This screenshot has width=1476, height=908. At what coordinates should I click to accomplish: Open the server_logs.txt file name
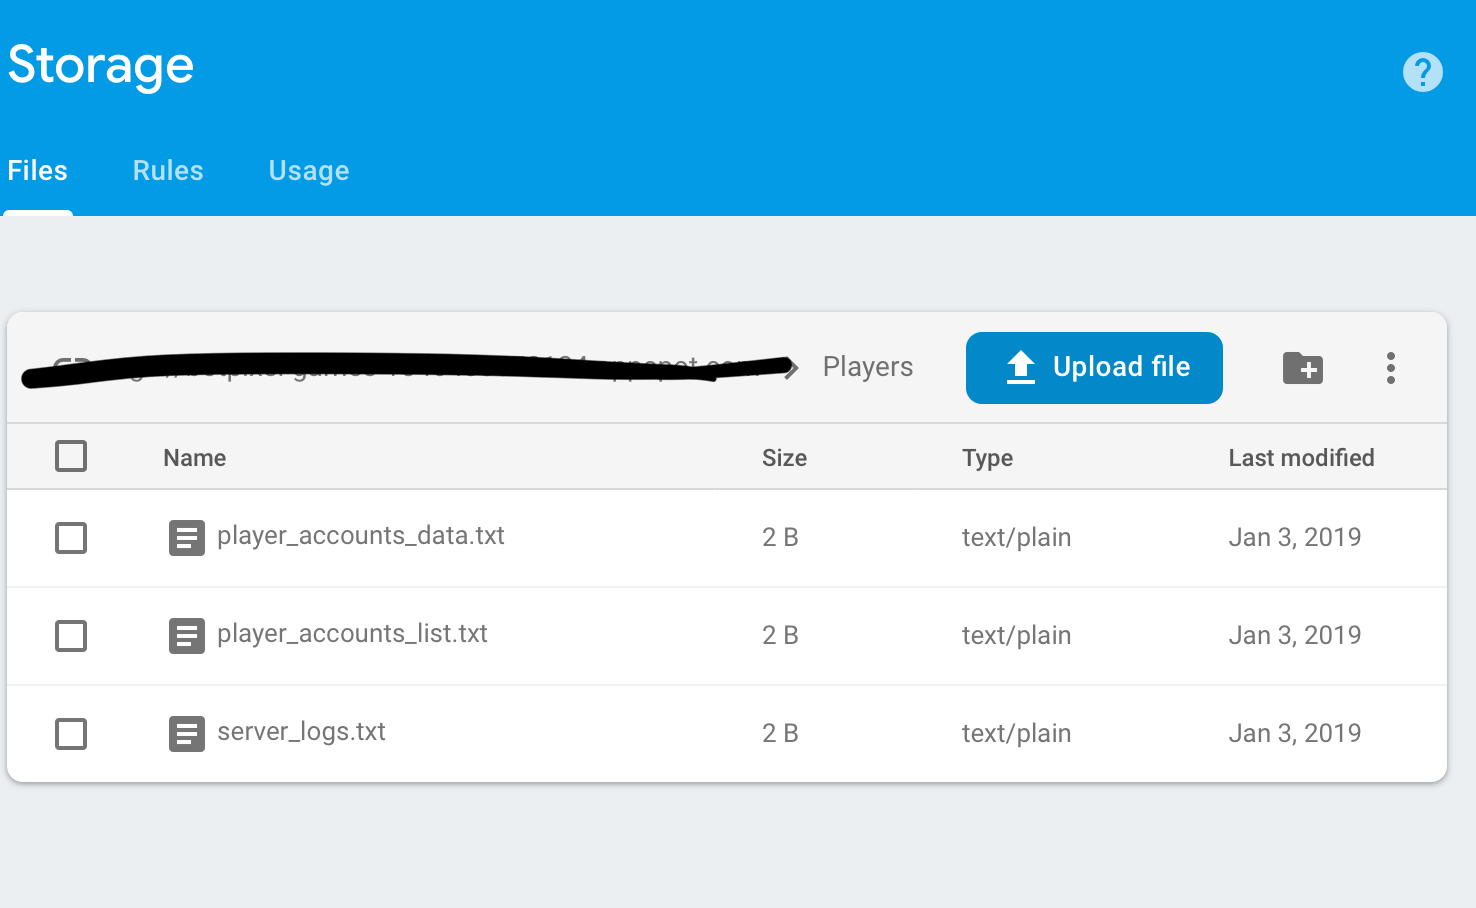click(301, 732)
